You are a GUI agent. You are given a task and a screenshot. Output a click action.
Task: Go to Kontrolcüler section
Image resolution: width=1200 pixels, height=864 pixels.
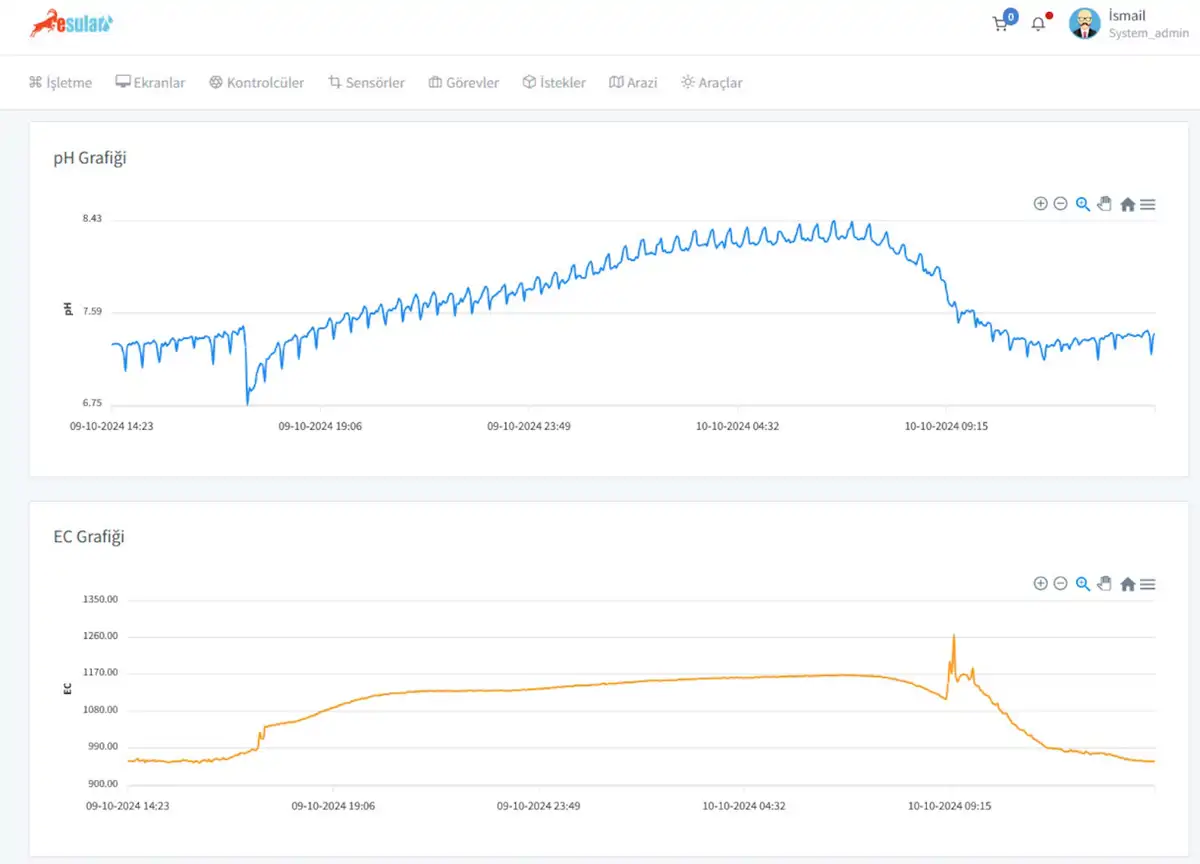(x=256, y=83)
